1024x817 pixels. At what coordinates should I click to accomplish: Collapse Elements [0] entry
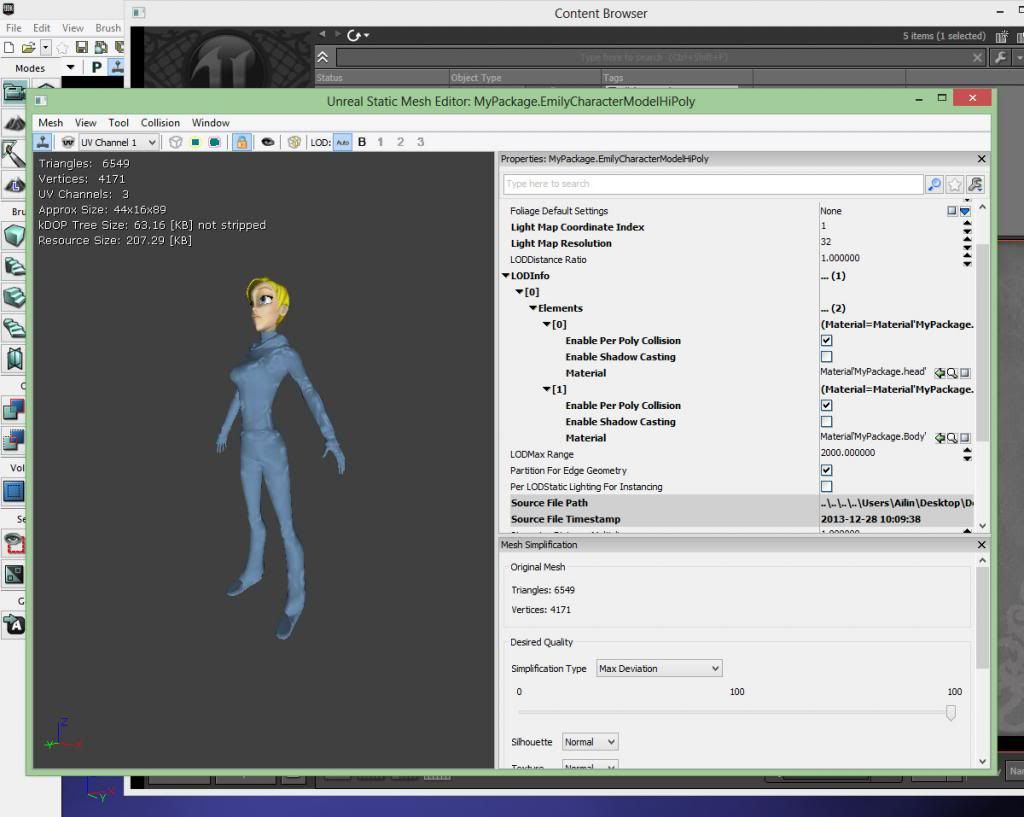point(547,324)
